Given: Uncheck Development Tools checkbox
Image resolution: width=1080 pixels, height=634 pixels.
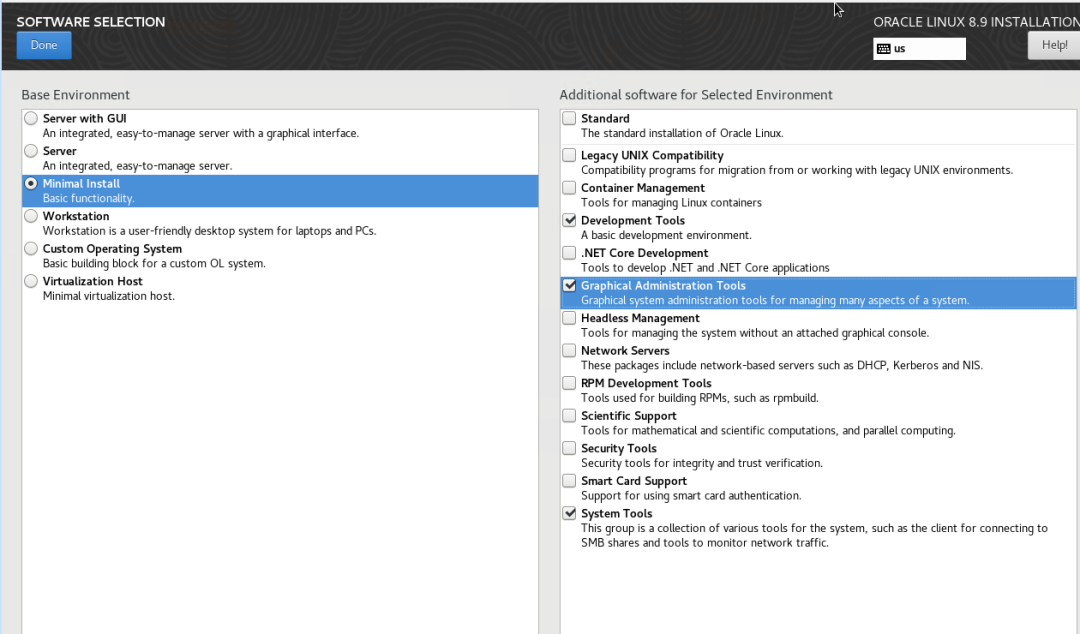Looking at the screenshot, I should tap(569, 220).
